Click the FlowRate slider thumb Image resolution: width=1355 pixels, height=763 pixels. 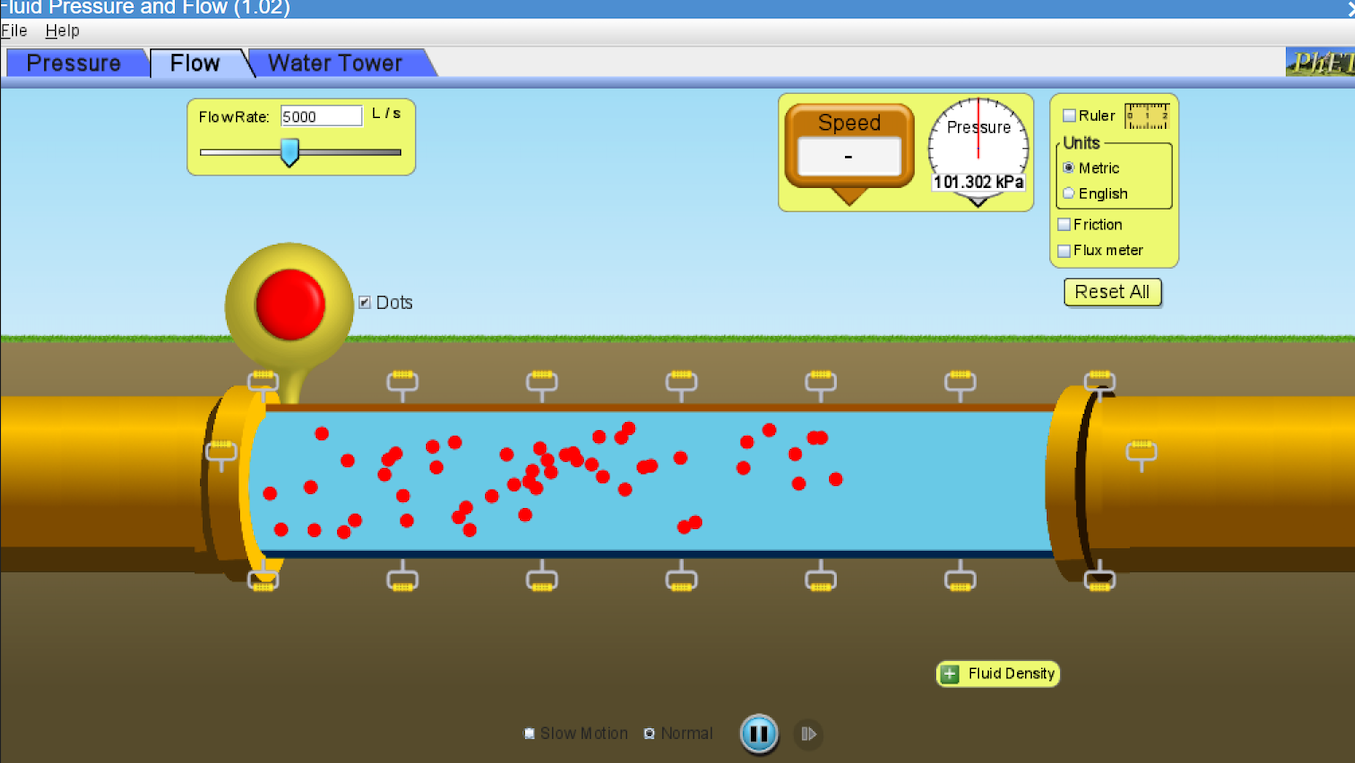pyautogui.click(x=290, y=152)
